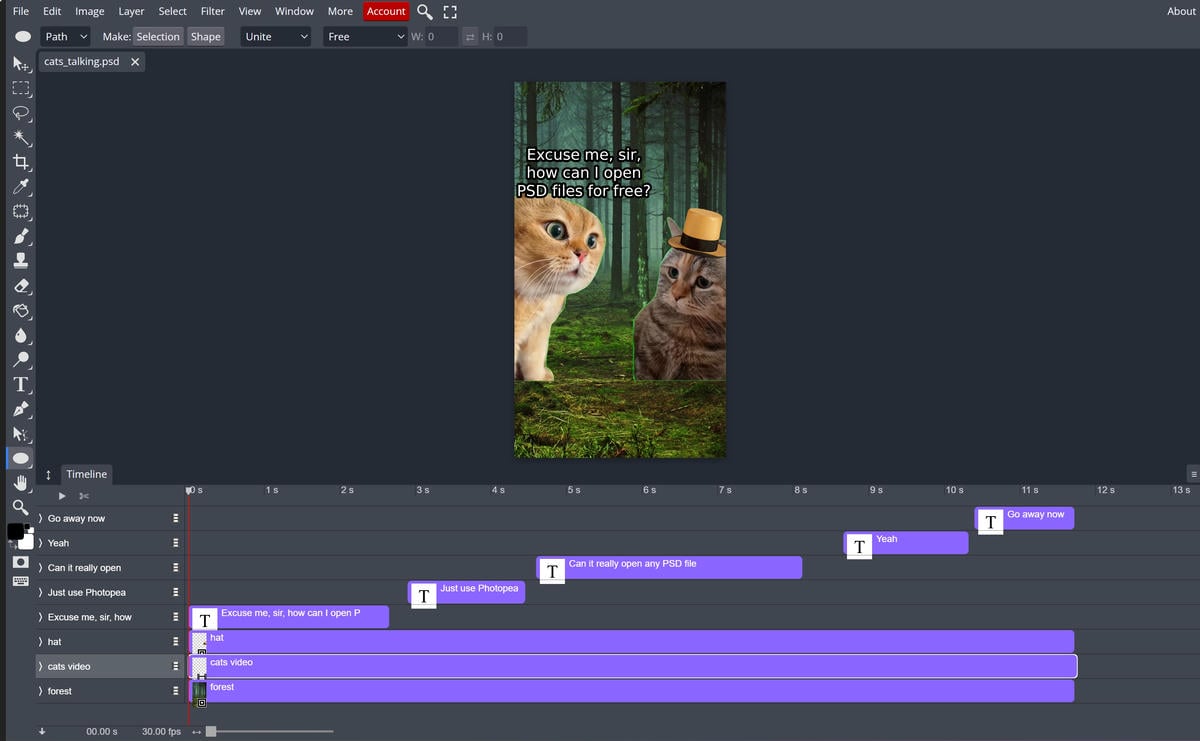Toggle fullscreen mode icon
The image size is (1200, 741).
pos(450,11)
